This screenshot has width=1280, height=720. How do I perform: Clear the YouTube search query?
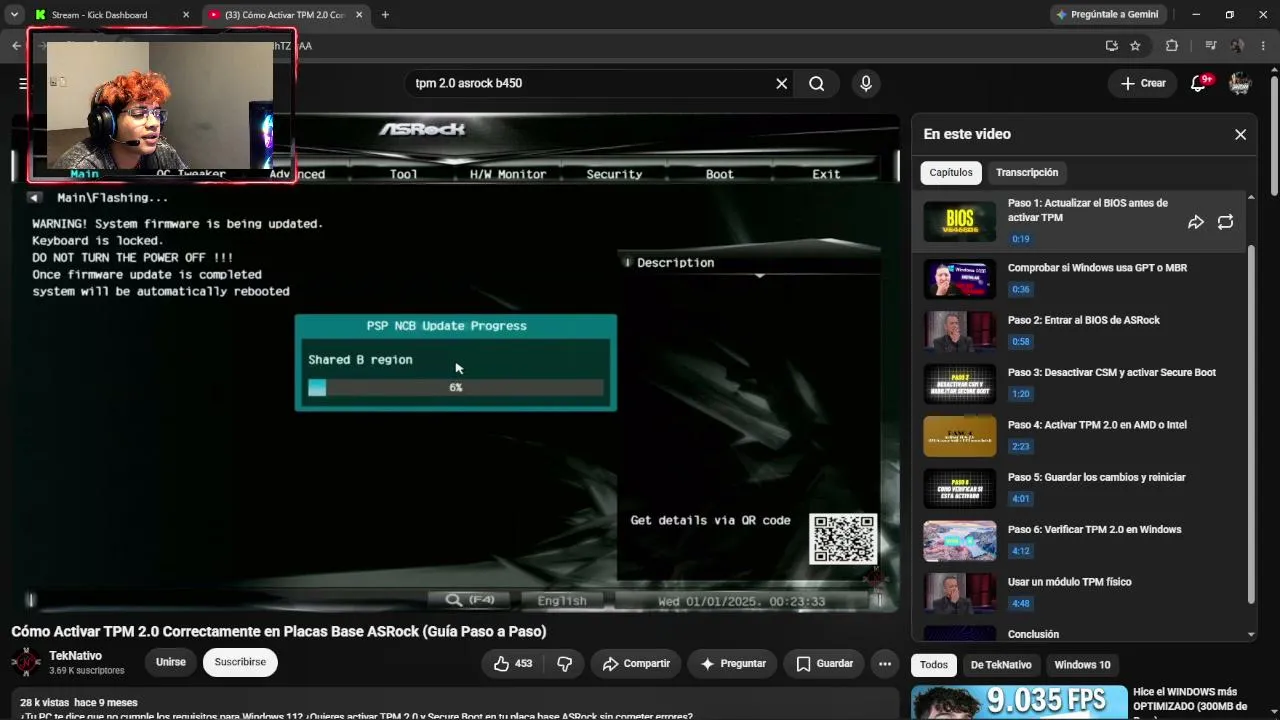coord(782,83)
